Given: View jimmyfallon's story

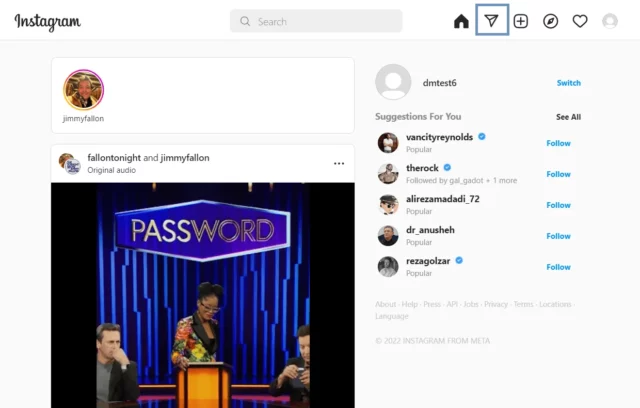Looking at the screenshot, I should coord(84,90).
